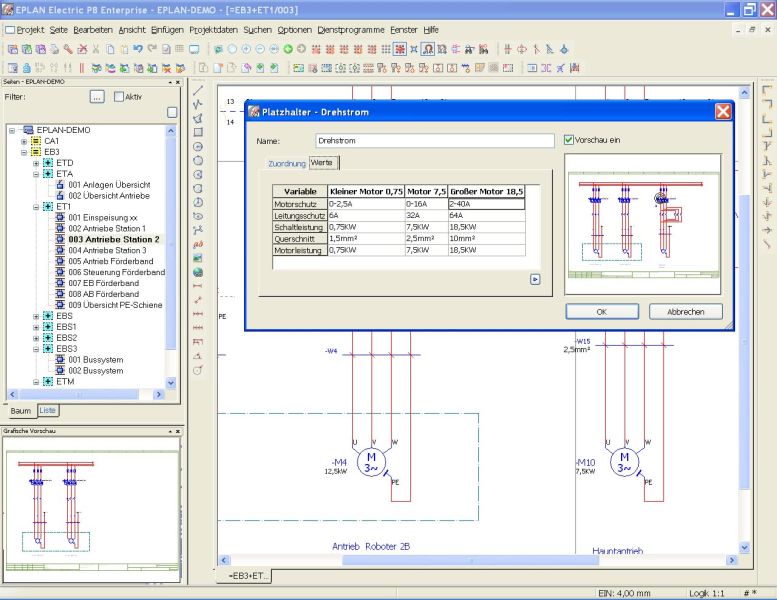Expand the EBS1 tree node
The height and width of the screenshot is (600, 777).
(x=36, y=327)
